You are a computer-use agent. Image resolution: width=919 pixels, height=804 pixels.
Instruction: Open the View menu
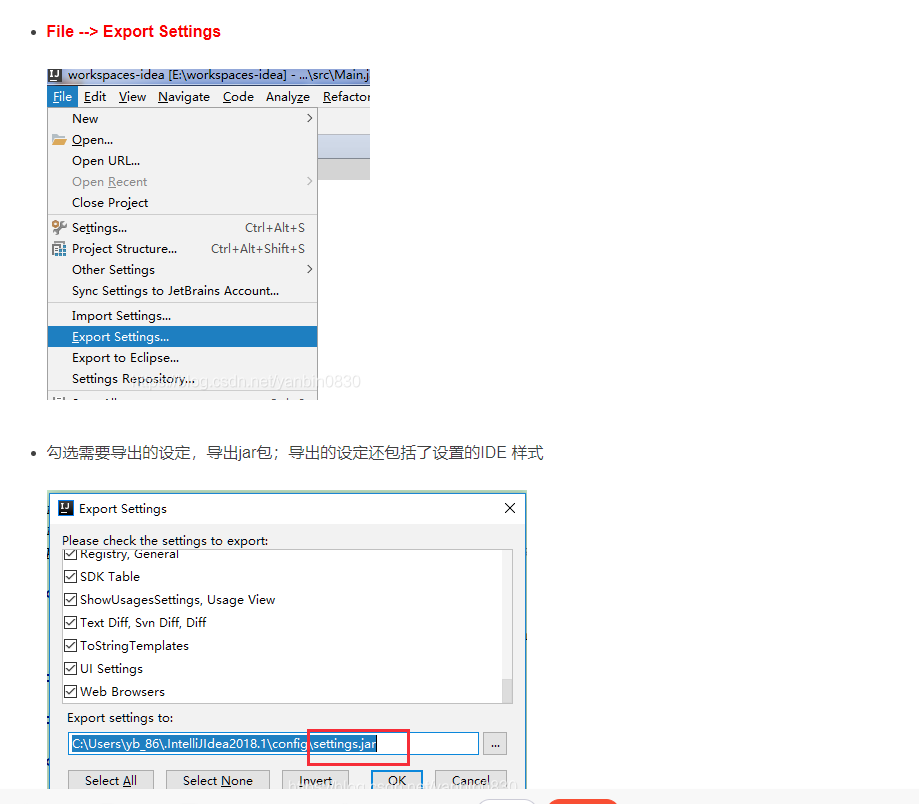(132, 97)
